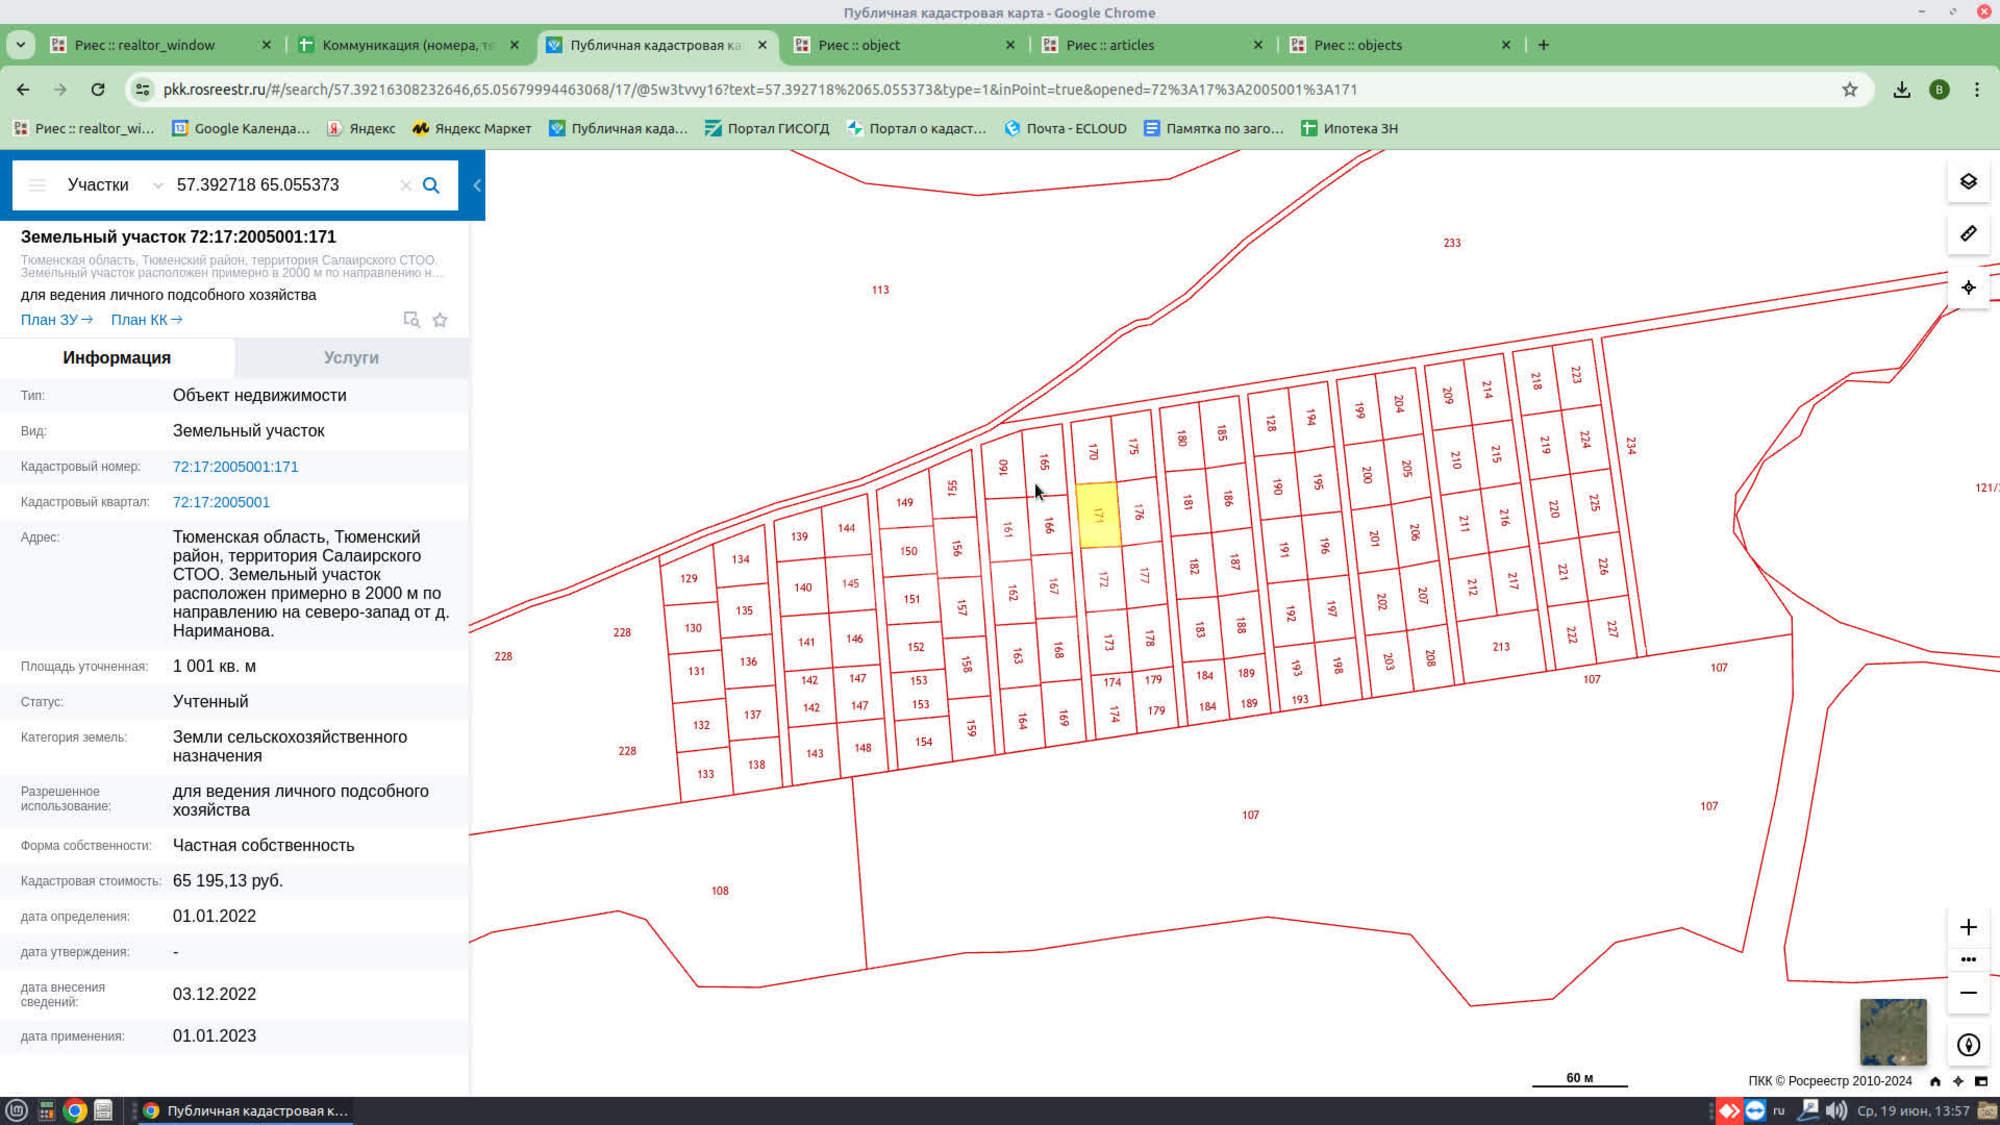Reset map orientation with compass icon

(1968, 1045)
